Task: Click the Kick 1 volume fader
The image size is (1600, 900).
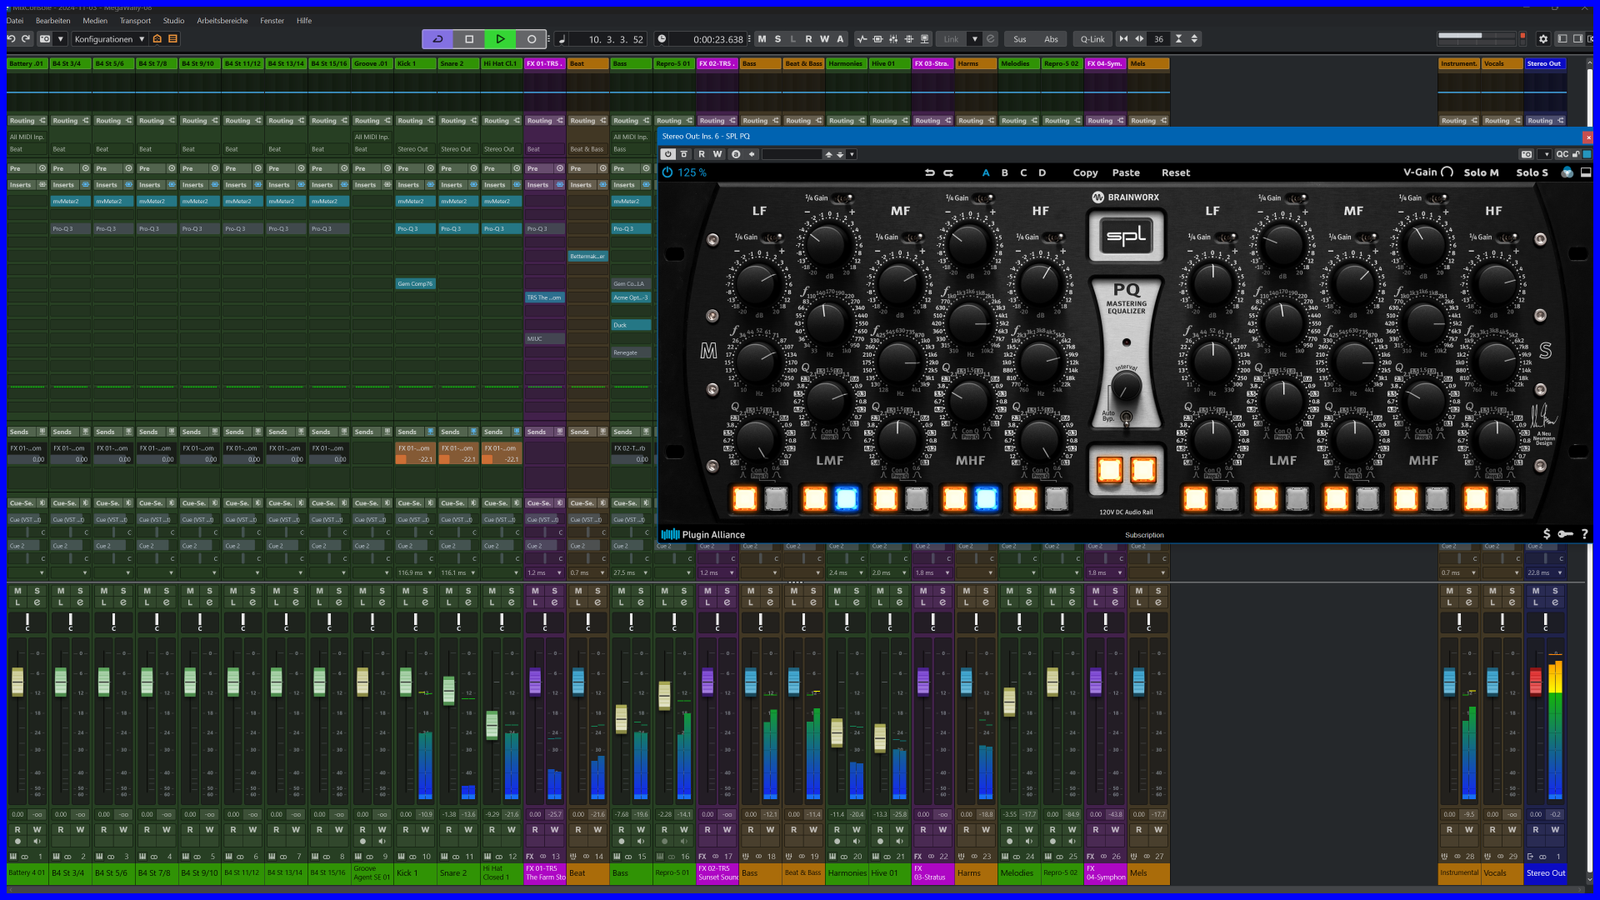Action: click(x=406, y=682)
